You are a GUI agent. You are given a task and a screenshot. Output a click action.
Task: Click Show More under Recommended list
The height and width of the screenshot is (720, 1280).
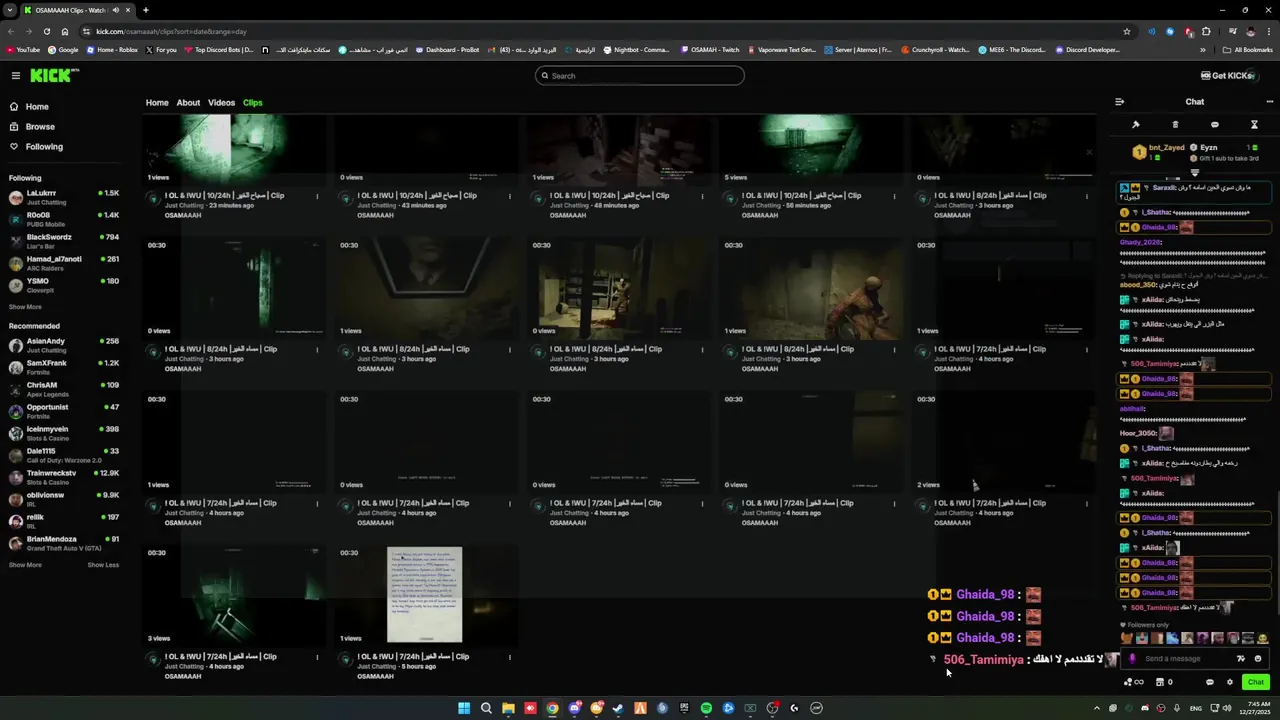pyautogui.click(x=25, y=565)
